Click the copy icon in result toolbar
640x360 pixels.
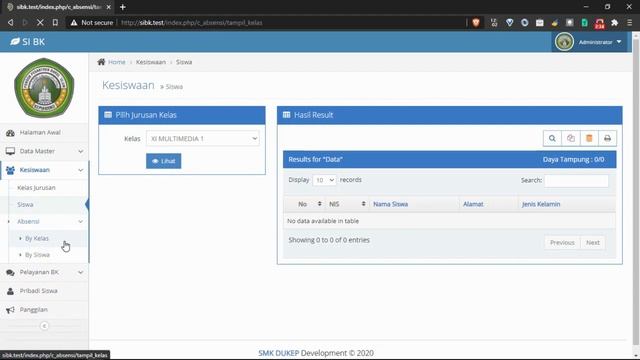pos(571,139)
